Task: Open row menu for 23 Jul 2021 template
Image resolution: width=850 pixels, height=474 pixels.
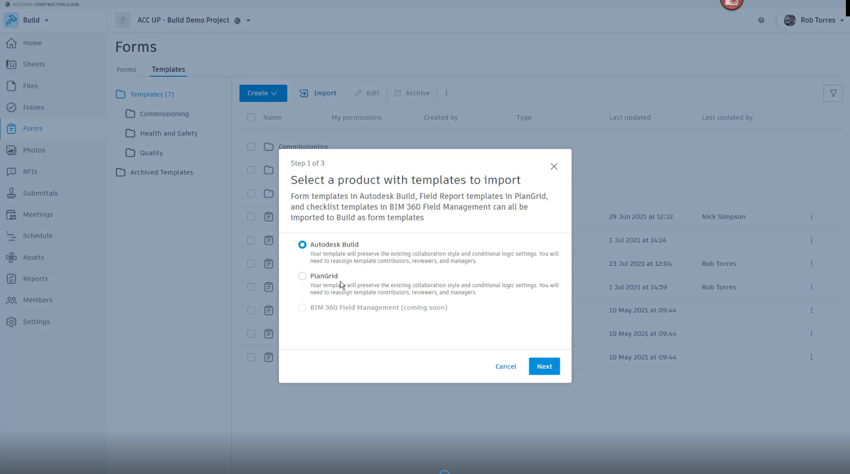Action: (x=812, y=264)
